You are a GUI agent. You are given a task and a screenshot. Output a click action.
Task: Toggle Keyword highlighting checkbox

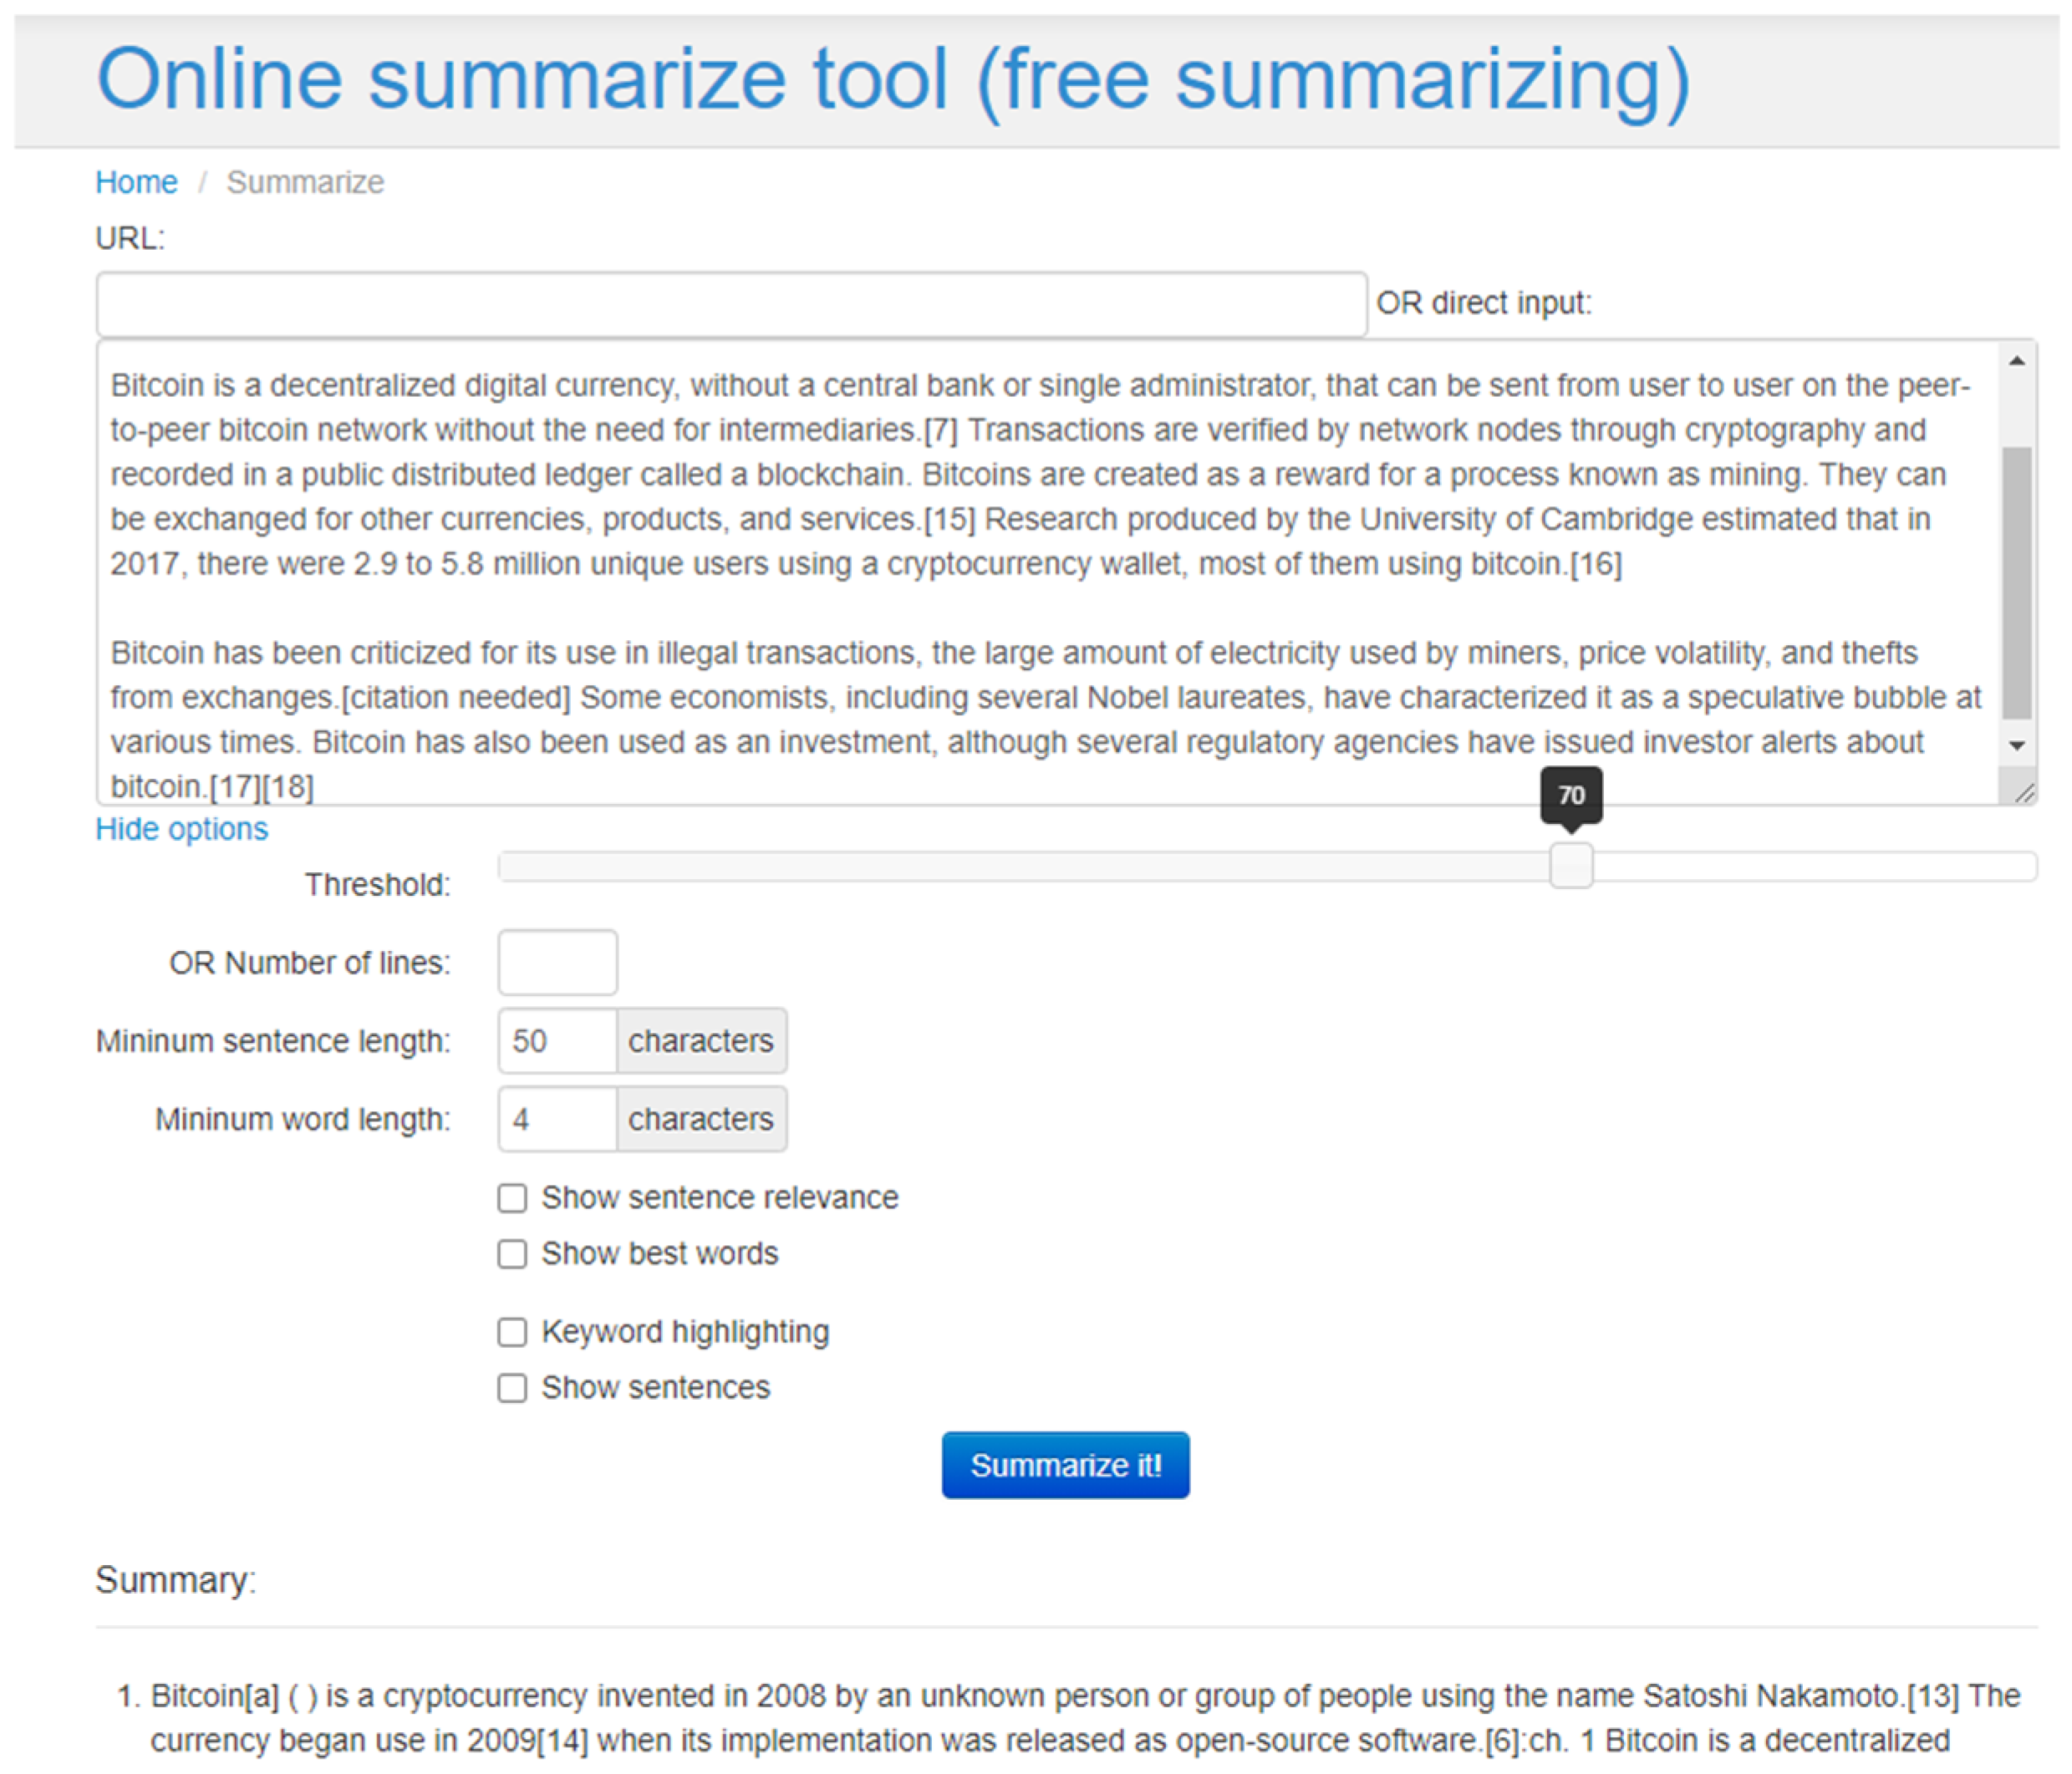512,1332
